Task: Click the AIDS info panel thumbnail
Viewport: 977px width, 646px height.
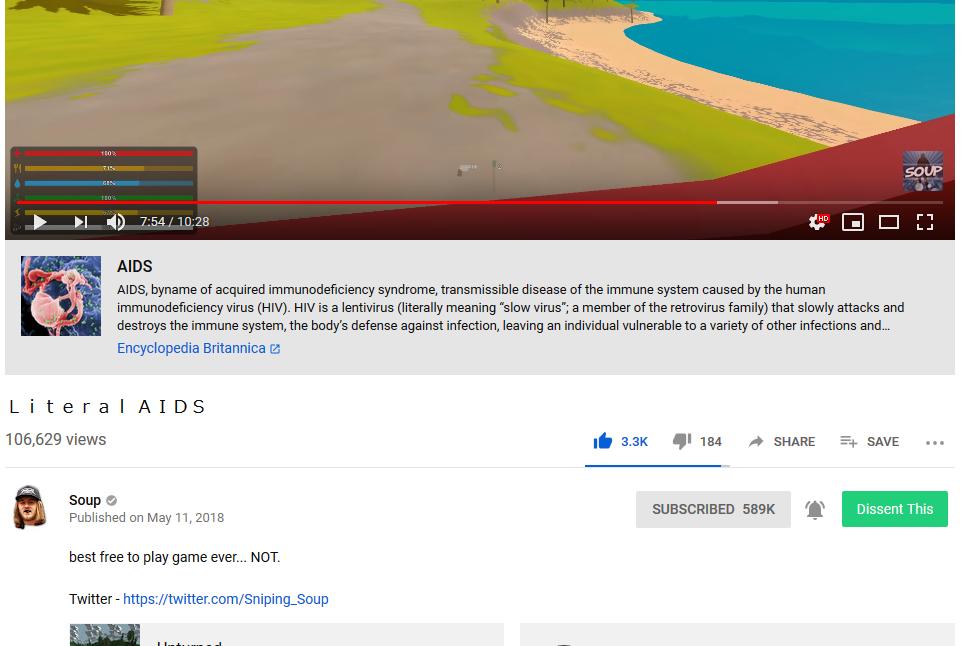Action: click(x=61, y=296)
